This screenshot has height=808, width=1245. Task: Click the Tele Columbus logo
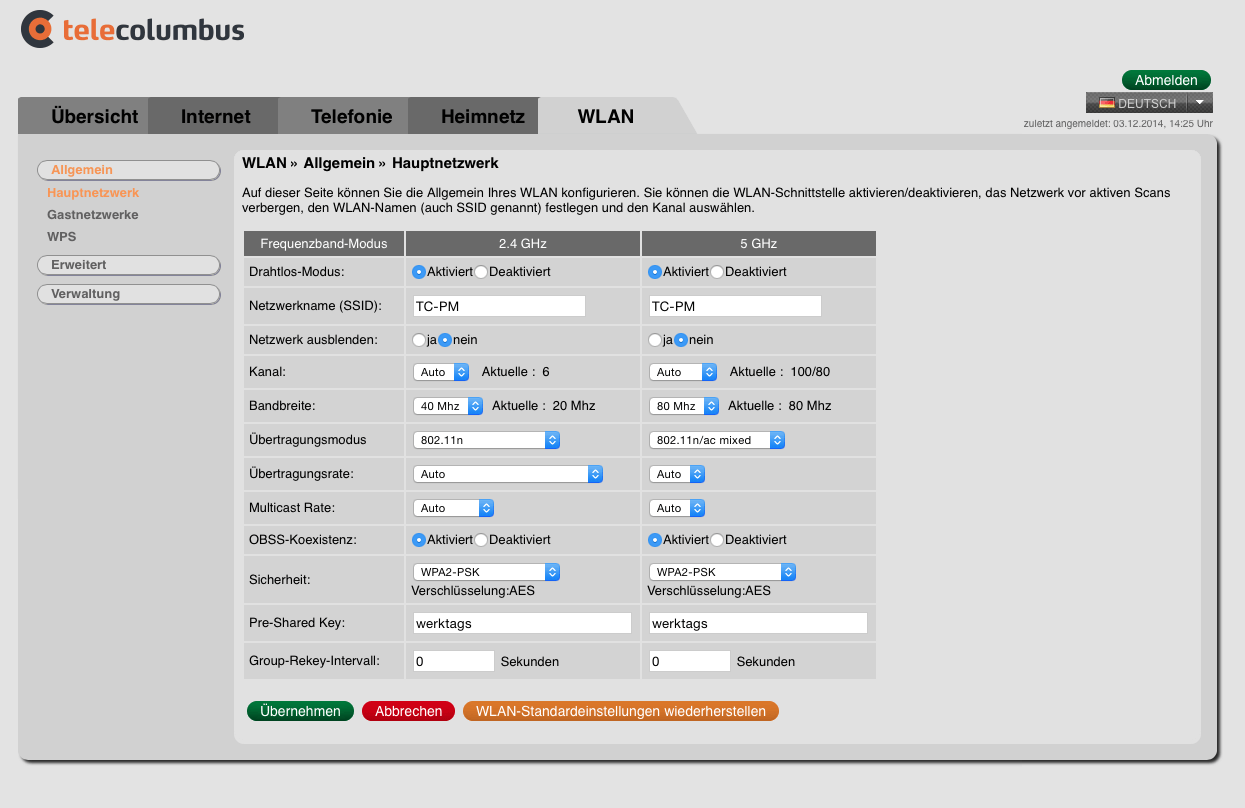tap(133, 29)
